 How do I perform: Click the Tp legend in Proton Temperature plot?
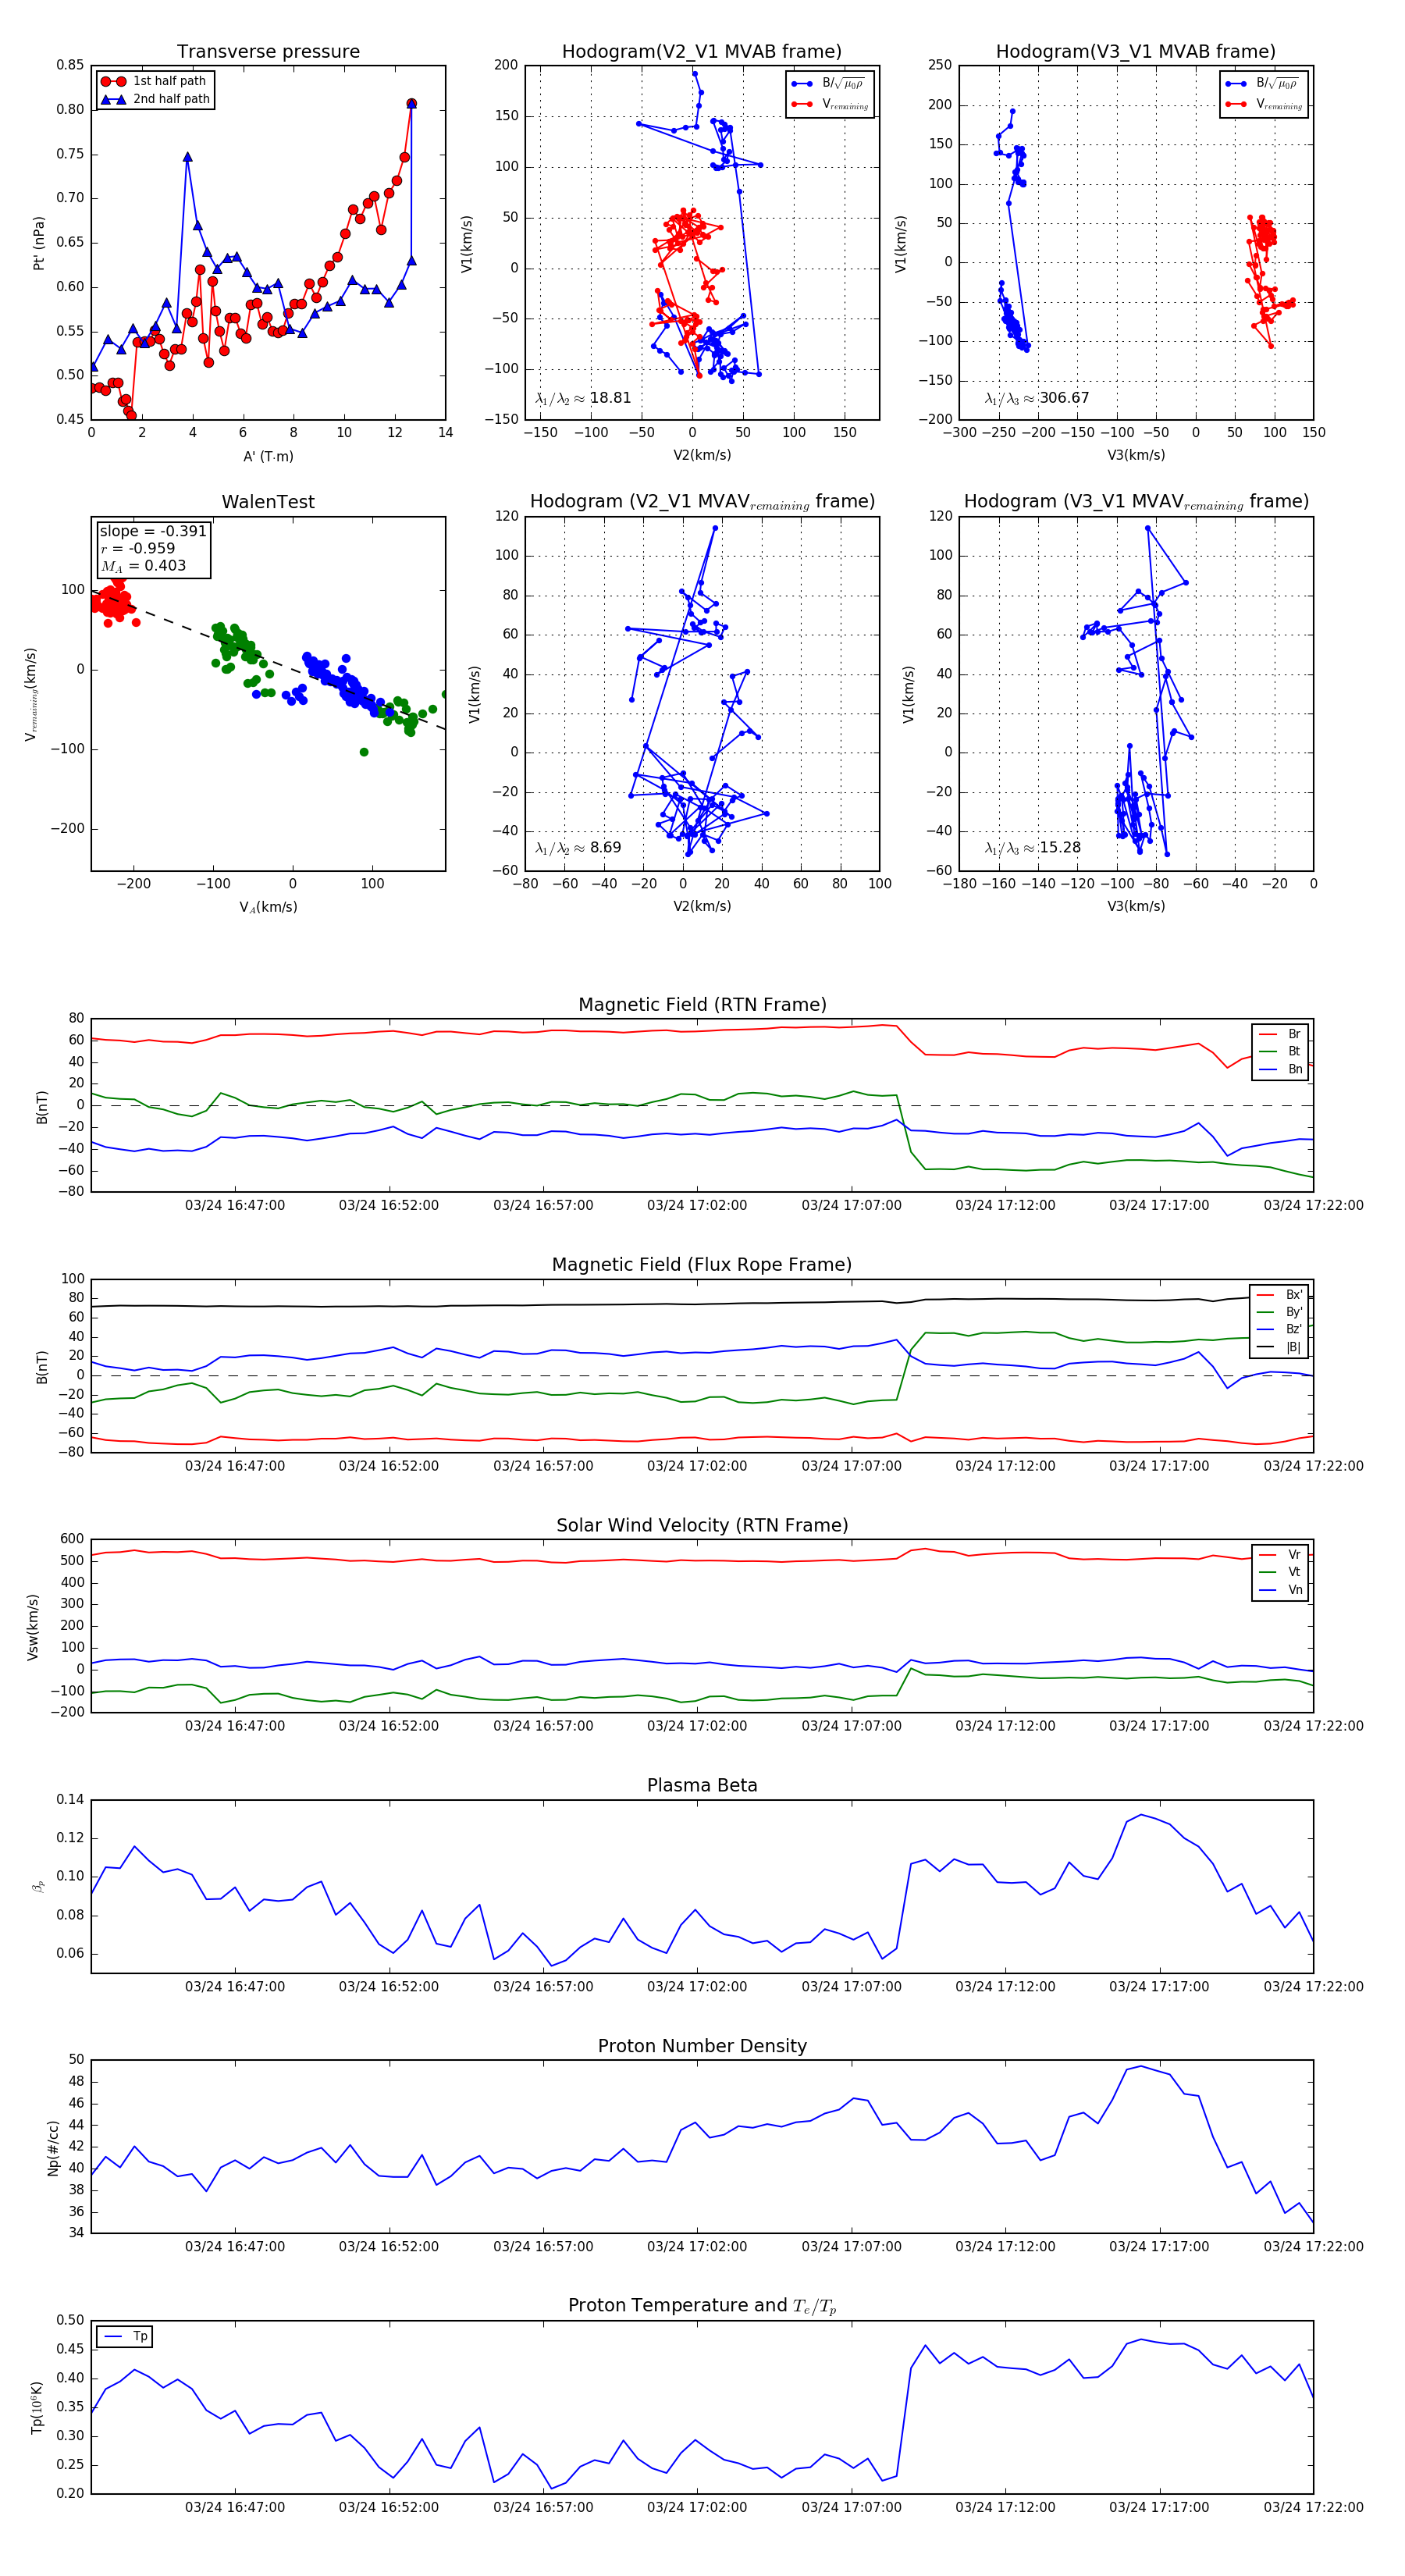pyautogui.click(x=124, y=2336)
